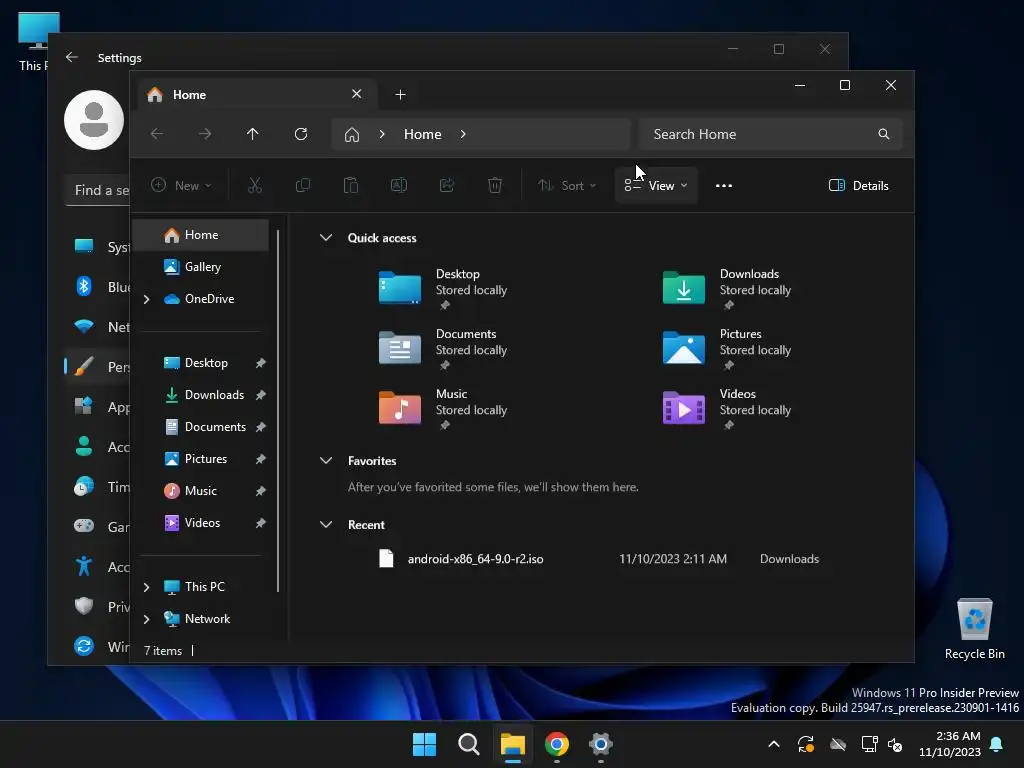
Task: Open the New dropdown menu
Action: [x=181, y=185]
